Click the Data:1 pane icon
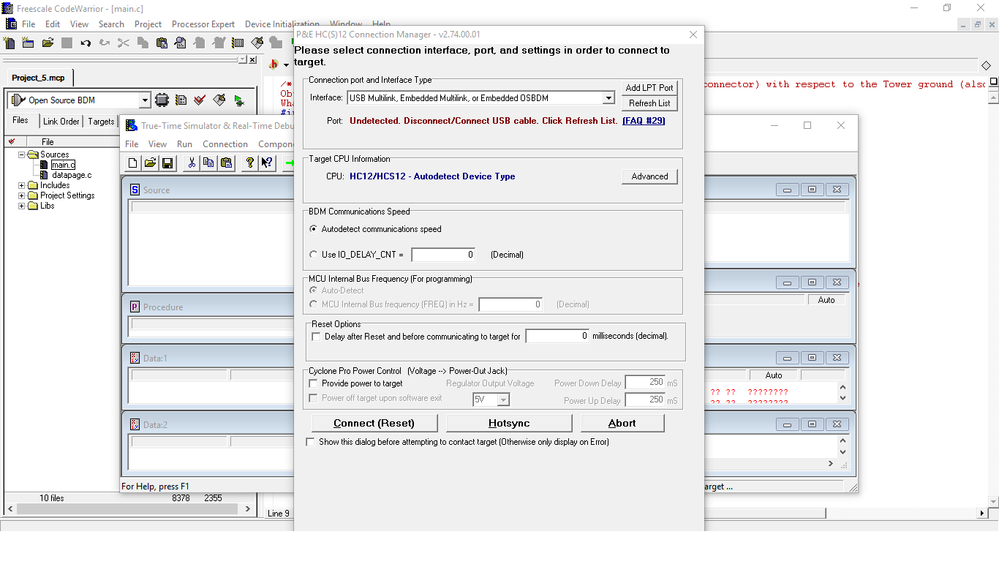This screenshot has height=562, width=999. pyautogui.click(x=134, y=358)
